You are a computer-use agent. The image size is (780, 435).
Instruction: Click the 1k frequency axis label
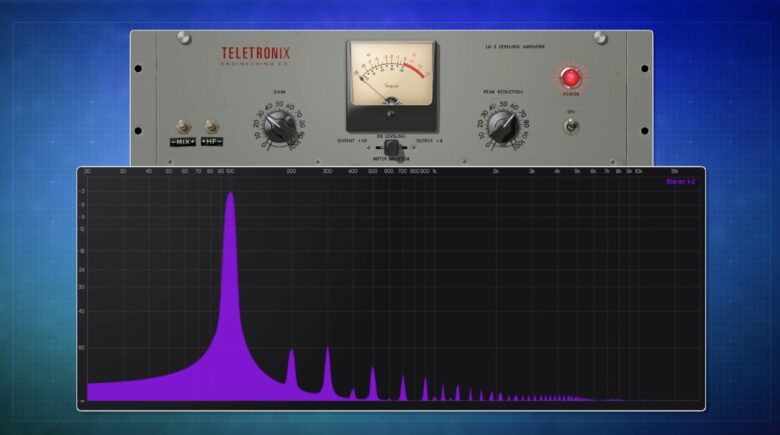pos(435,172)
